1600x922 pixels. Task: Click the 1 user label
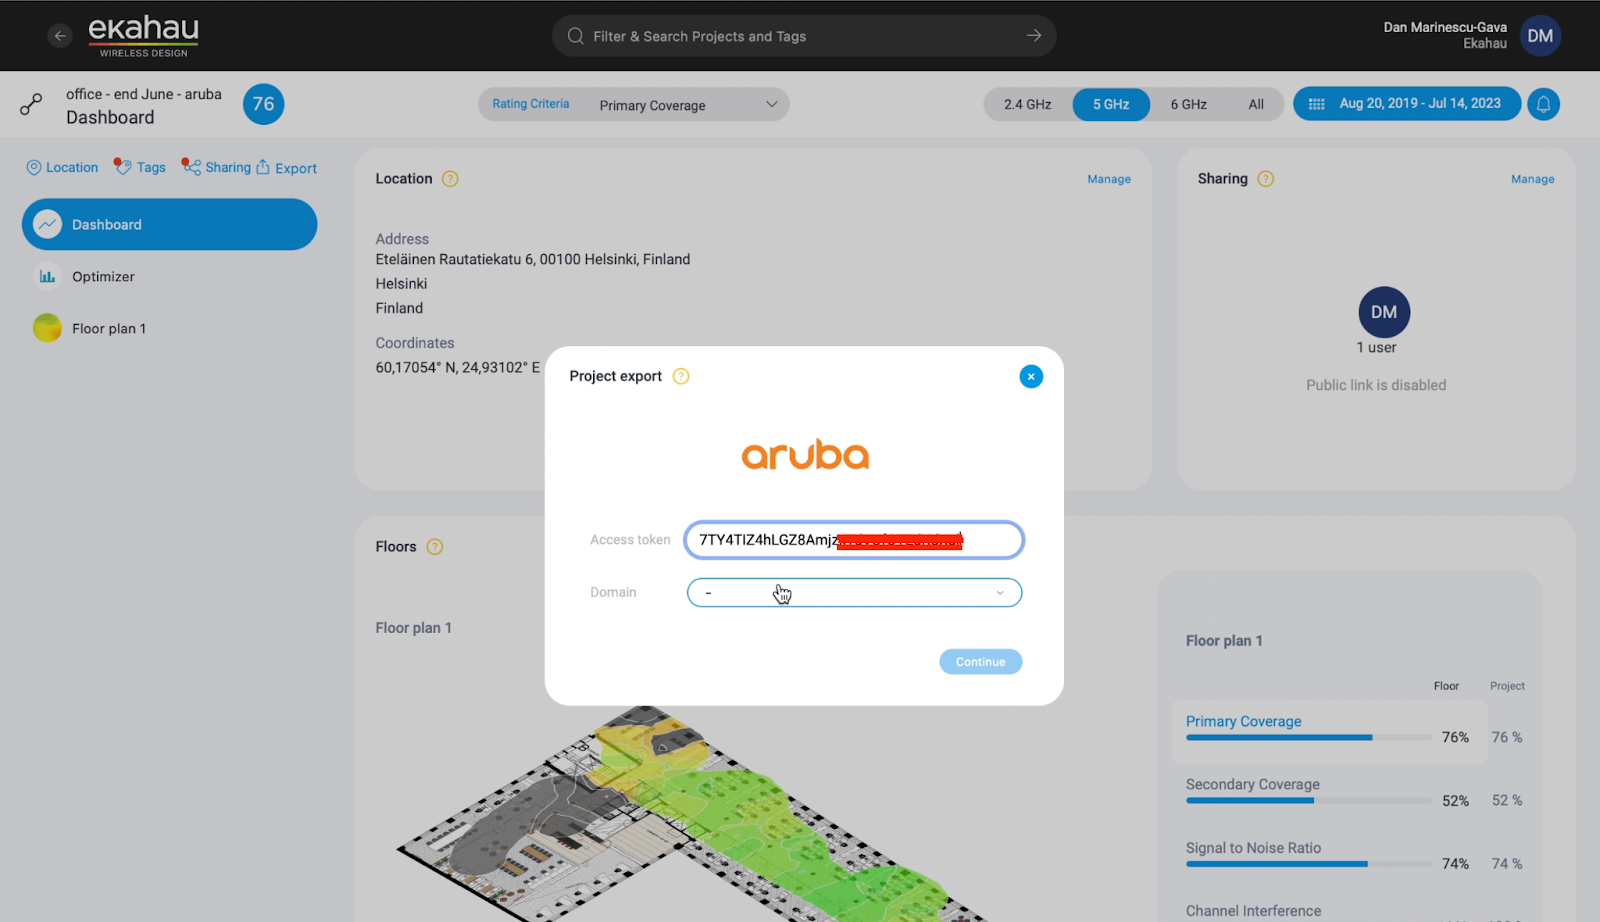1376,347
